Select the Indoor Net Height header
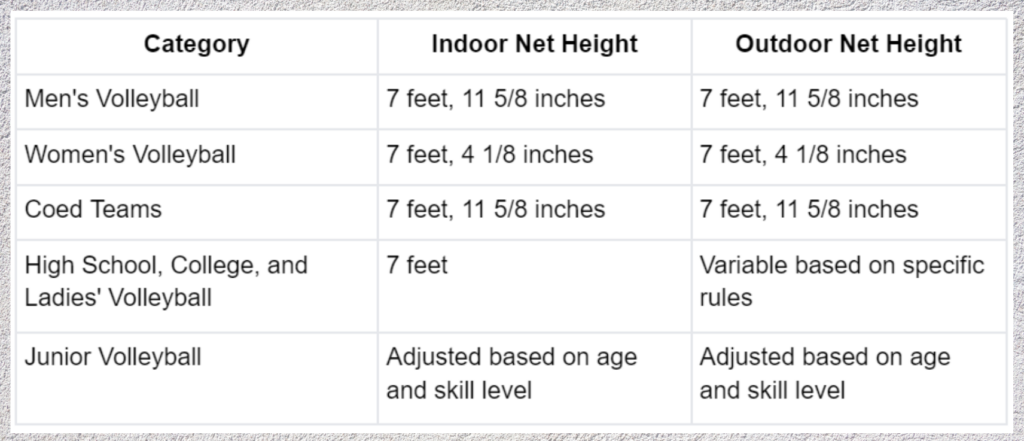The image size is (1024, 441). (534, 45)
